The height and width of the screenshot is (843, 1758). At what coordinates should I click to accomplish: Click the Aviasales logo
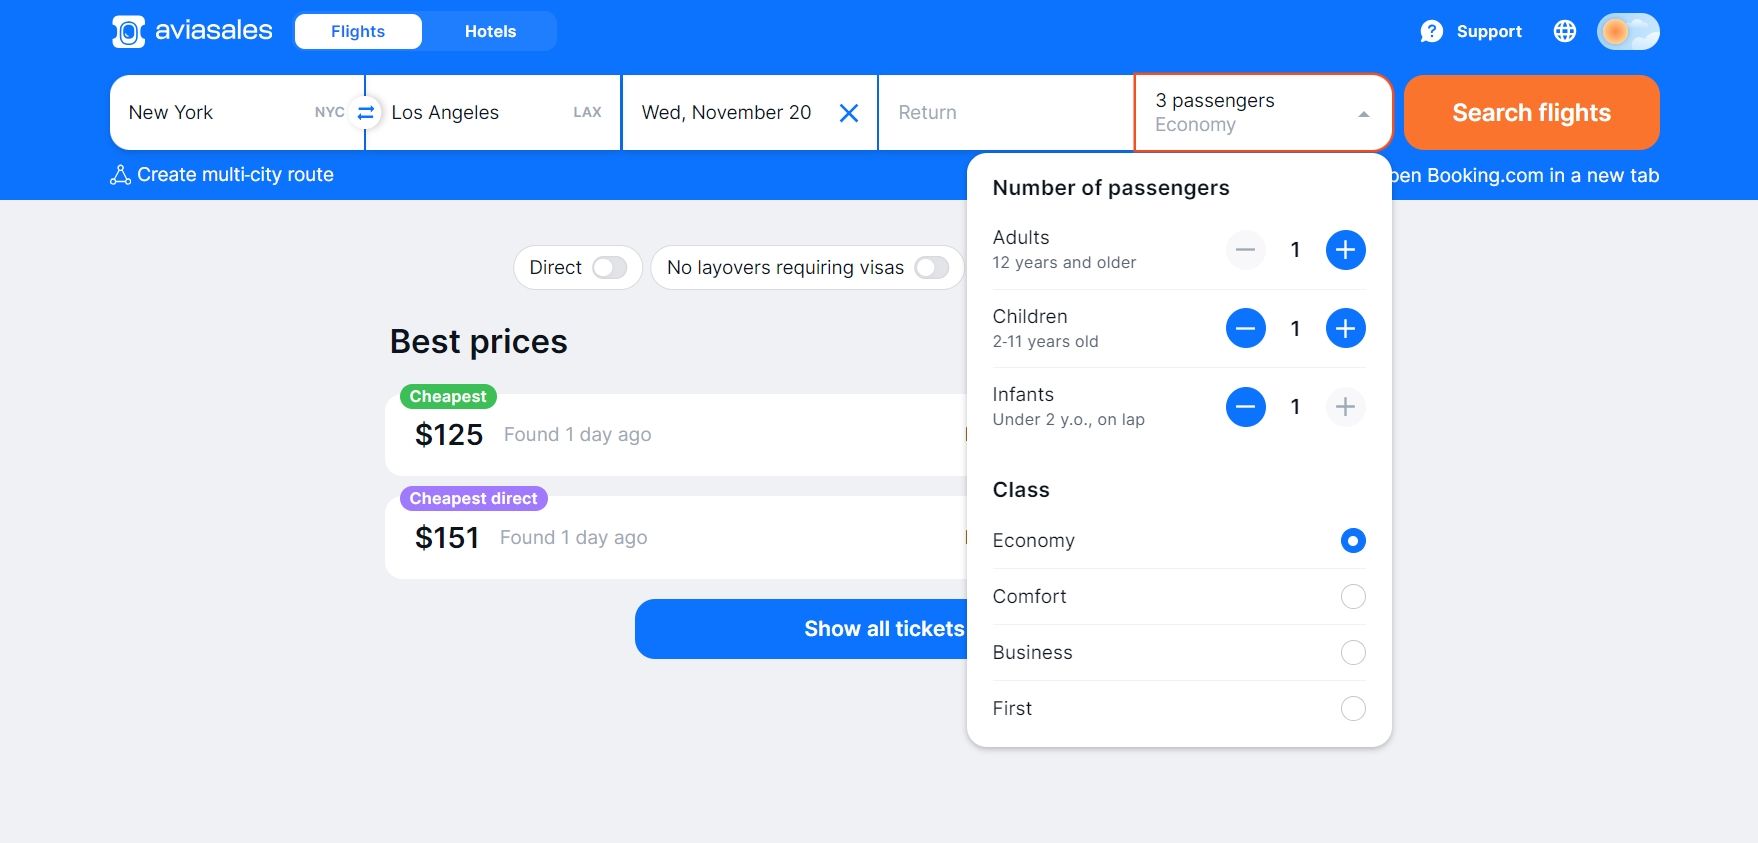pyautogui.click(x=192, y=31)
